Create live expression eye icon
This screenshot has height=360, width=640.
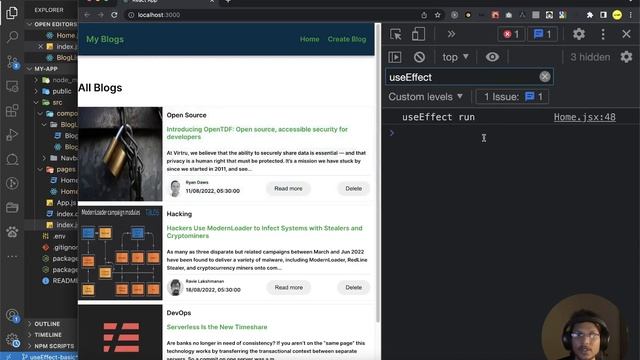tap(492, 57)
